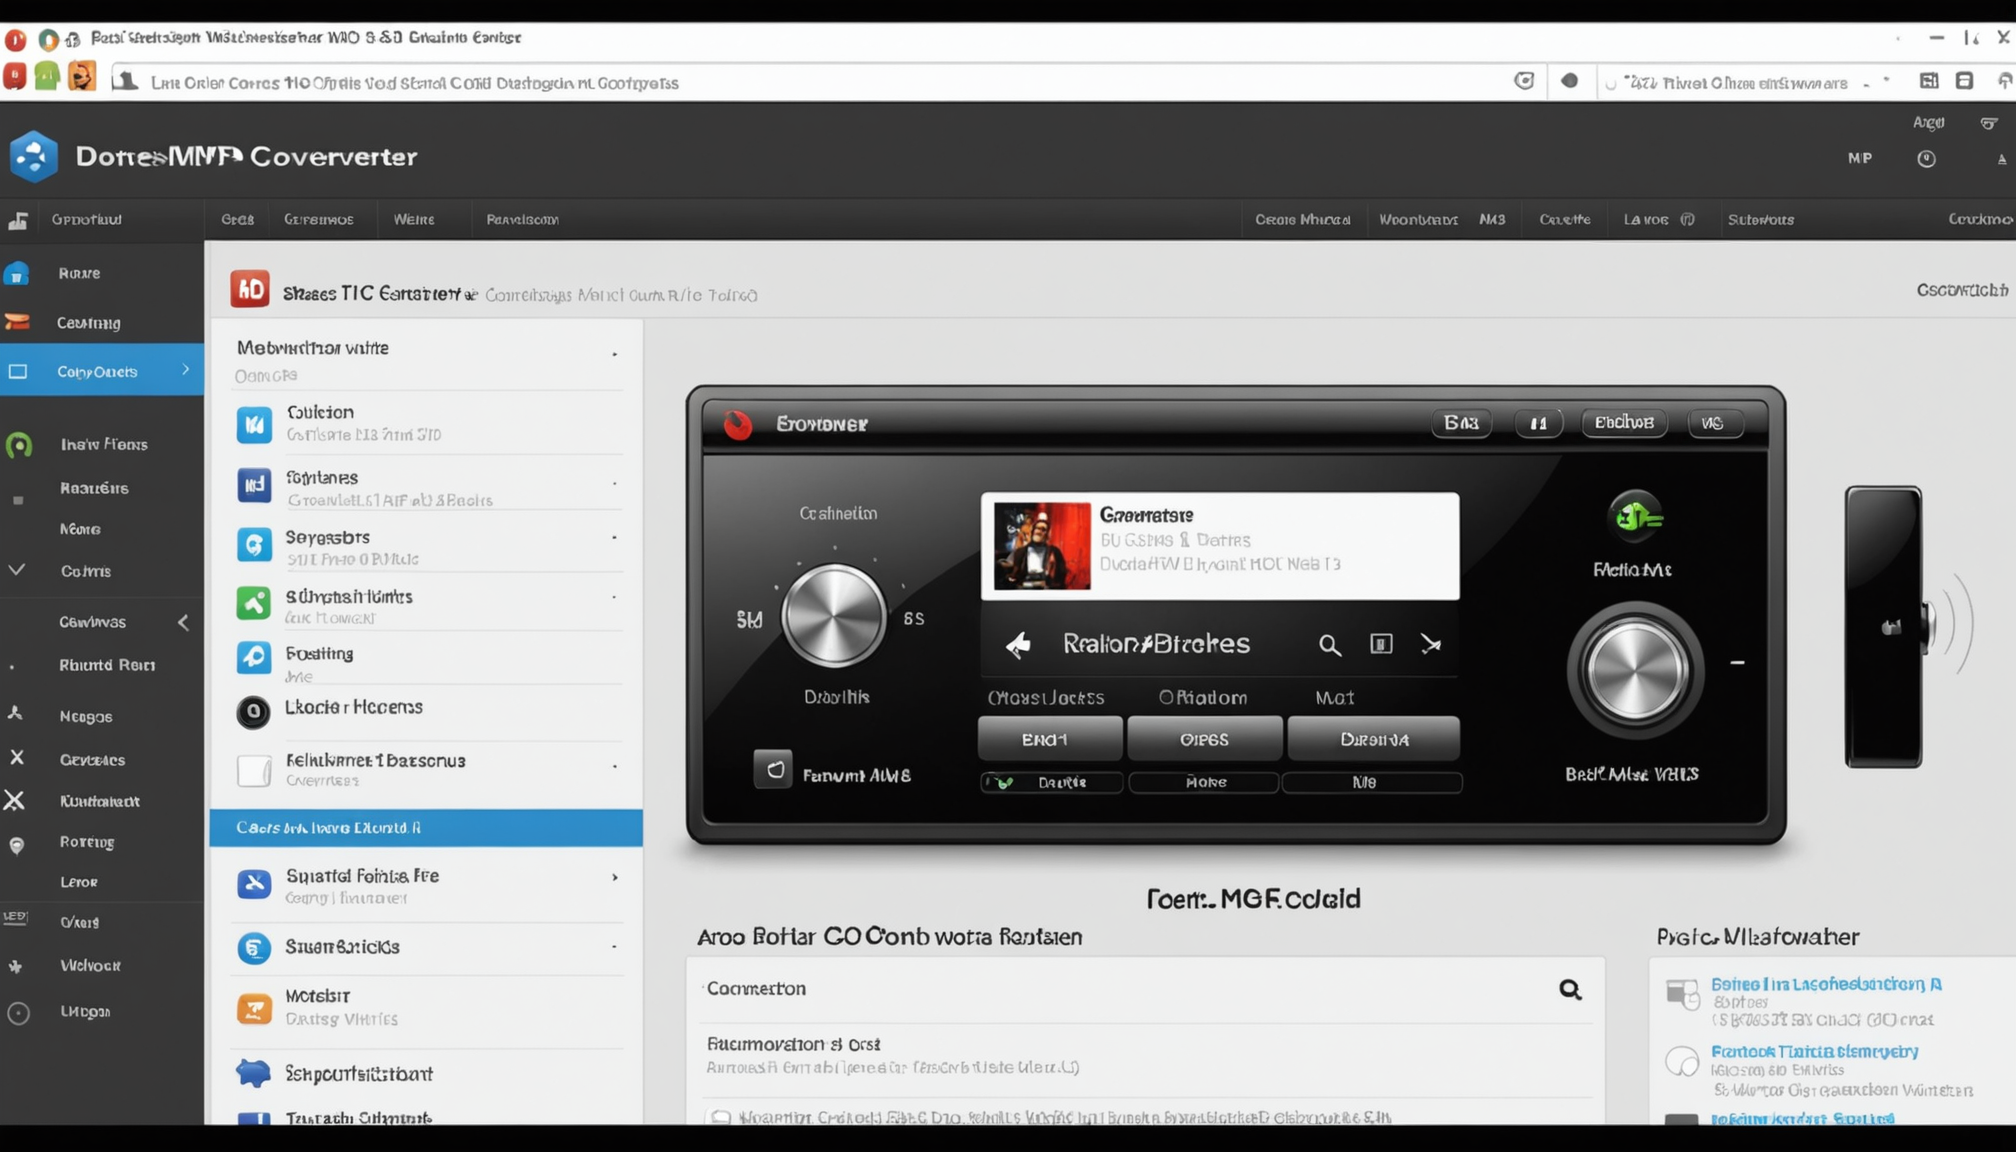The image size is (2016, 1152).
Task: Click the search magnifier in Conmerton field
Action: click(1570, 990)
